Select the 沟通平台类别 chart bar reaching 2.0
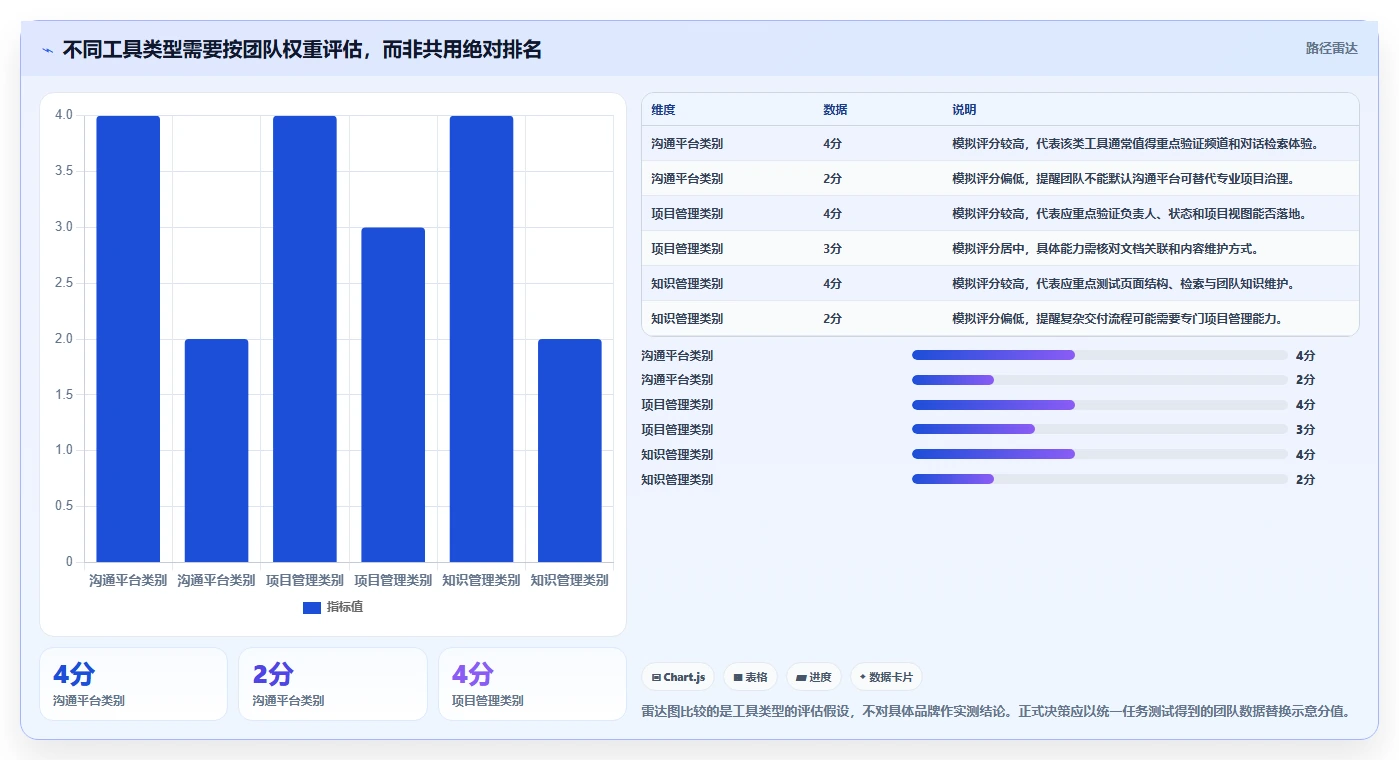Image resolution: width=1399 pixels, height=760 pixels. point(216,450)
